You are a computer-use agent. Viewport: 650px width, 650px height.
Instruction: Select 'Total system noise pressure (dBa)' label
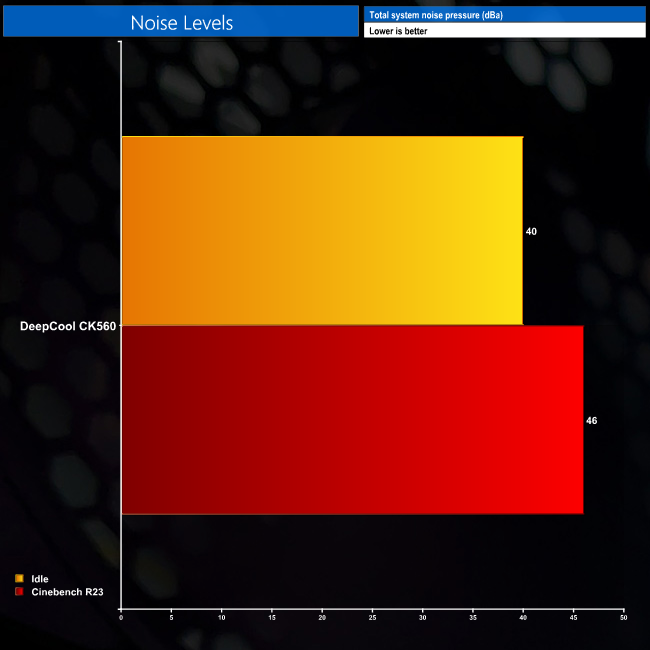436,15
